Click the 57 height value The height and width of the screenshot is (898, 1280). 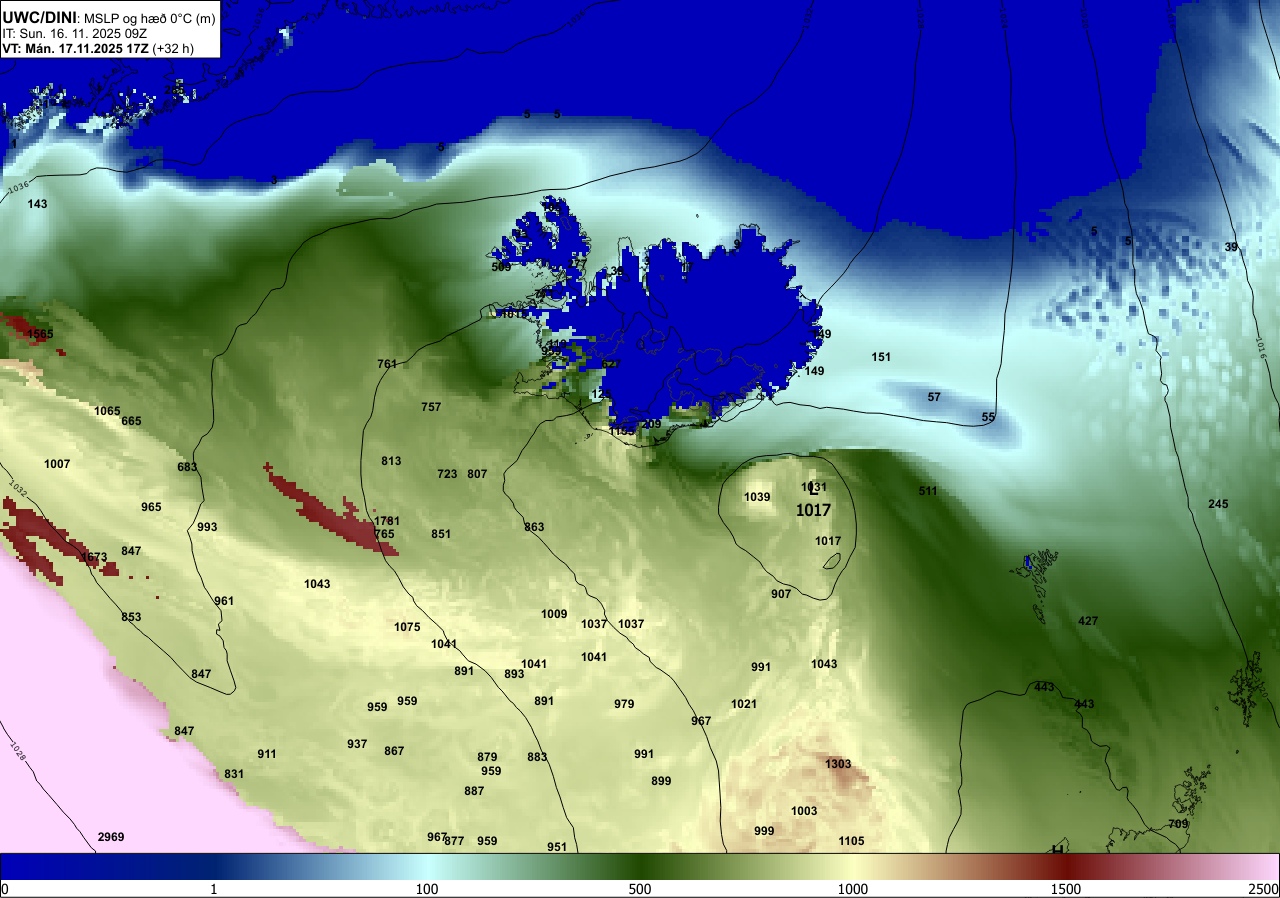(x=934, y=397)
